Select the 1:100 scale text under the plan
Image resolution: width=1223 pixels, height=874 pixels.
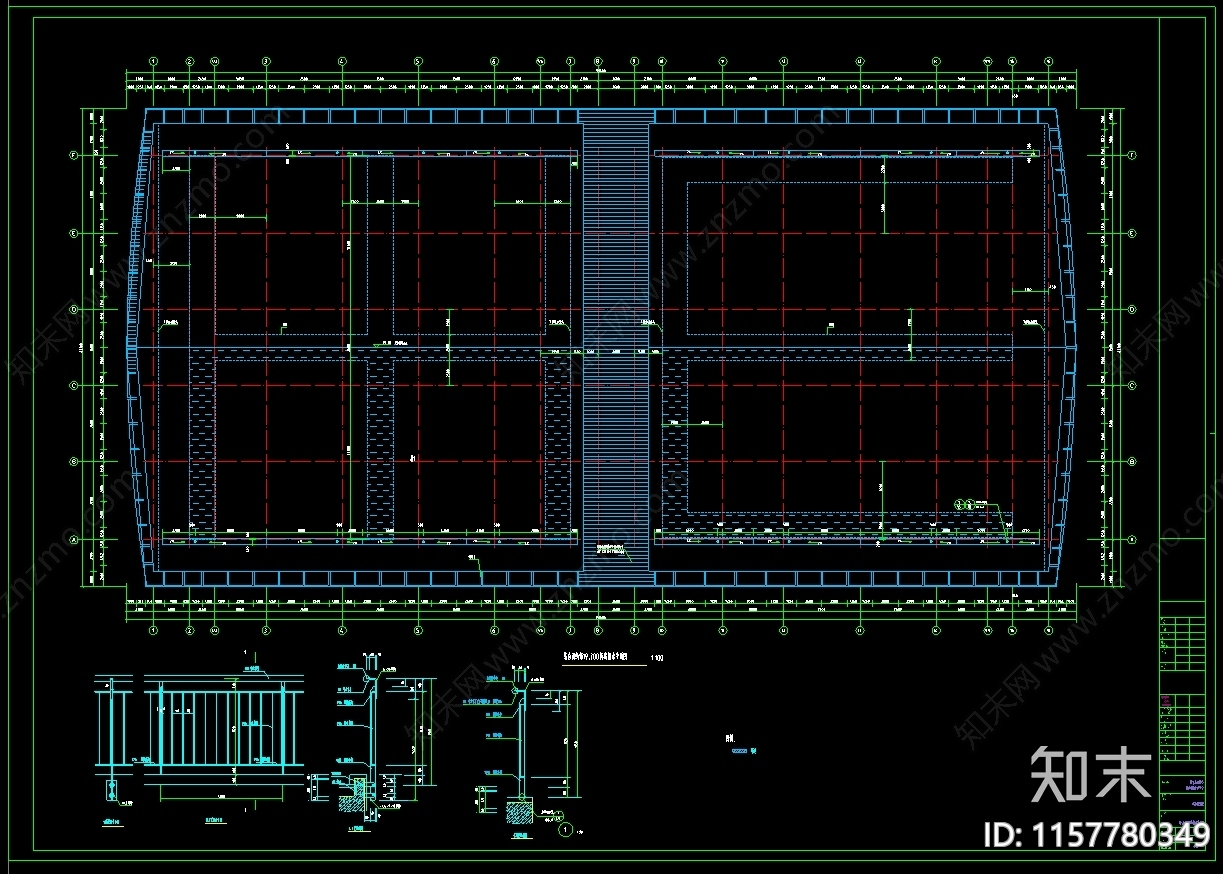click(x=657, y=658)
